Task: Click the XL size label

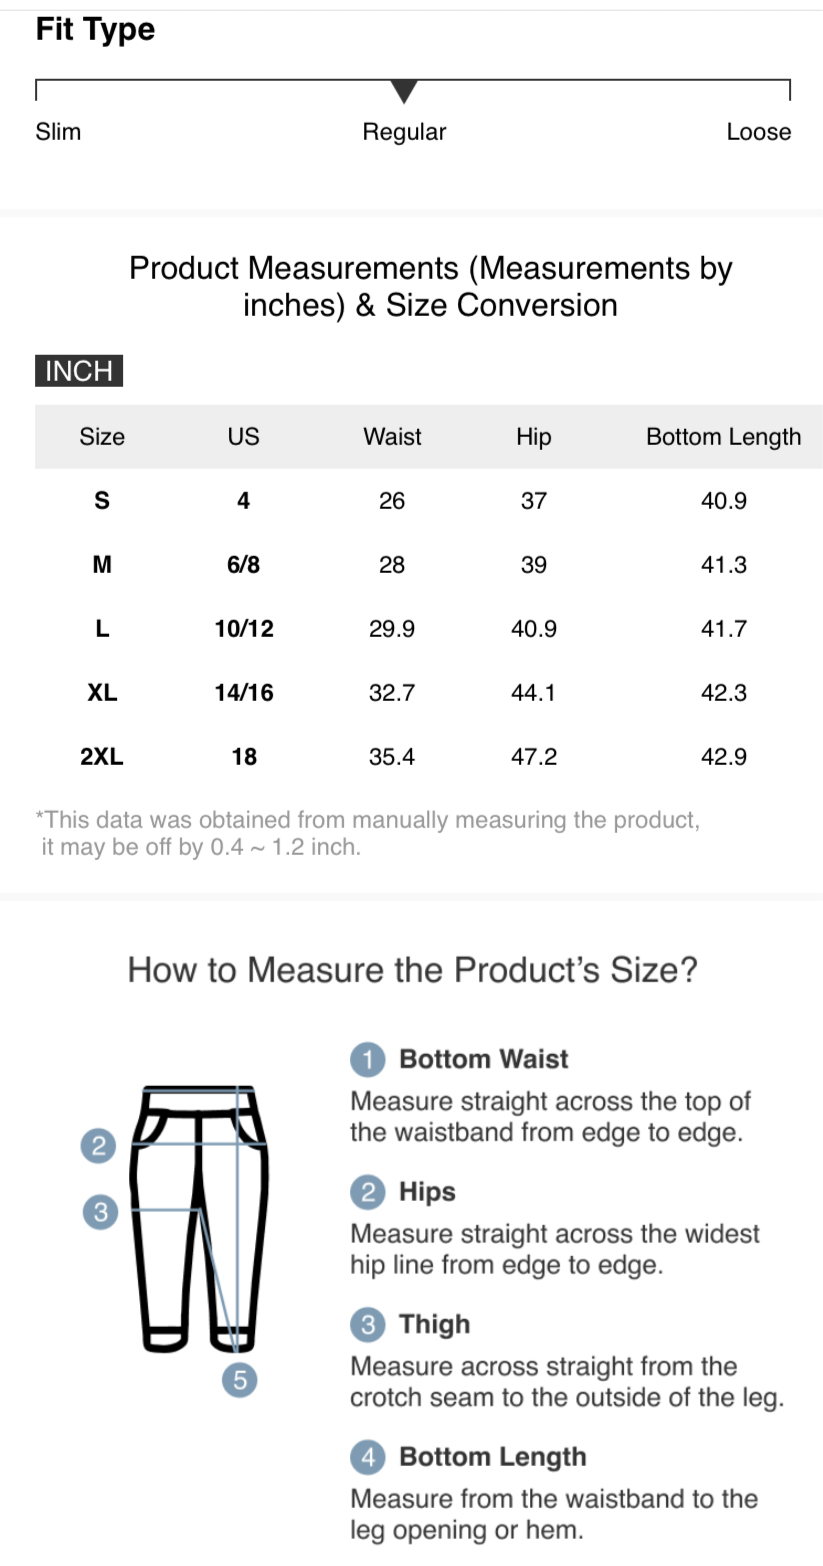Action: [102, 693]
